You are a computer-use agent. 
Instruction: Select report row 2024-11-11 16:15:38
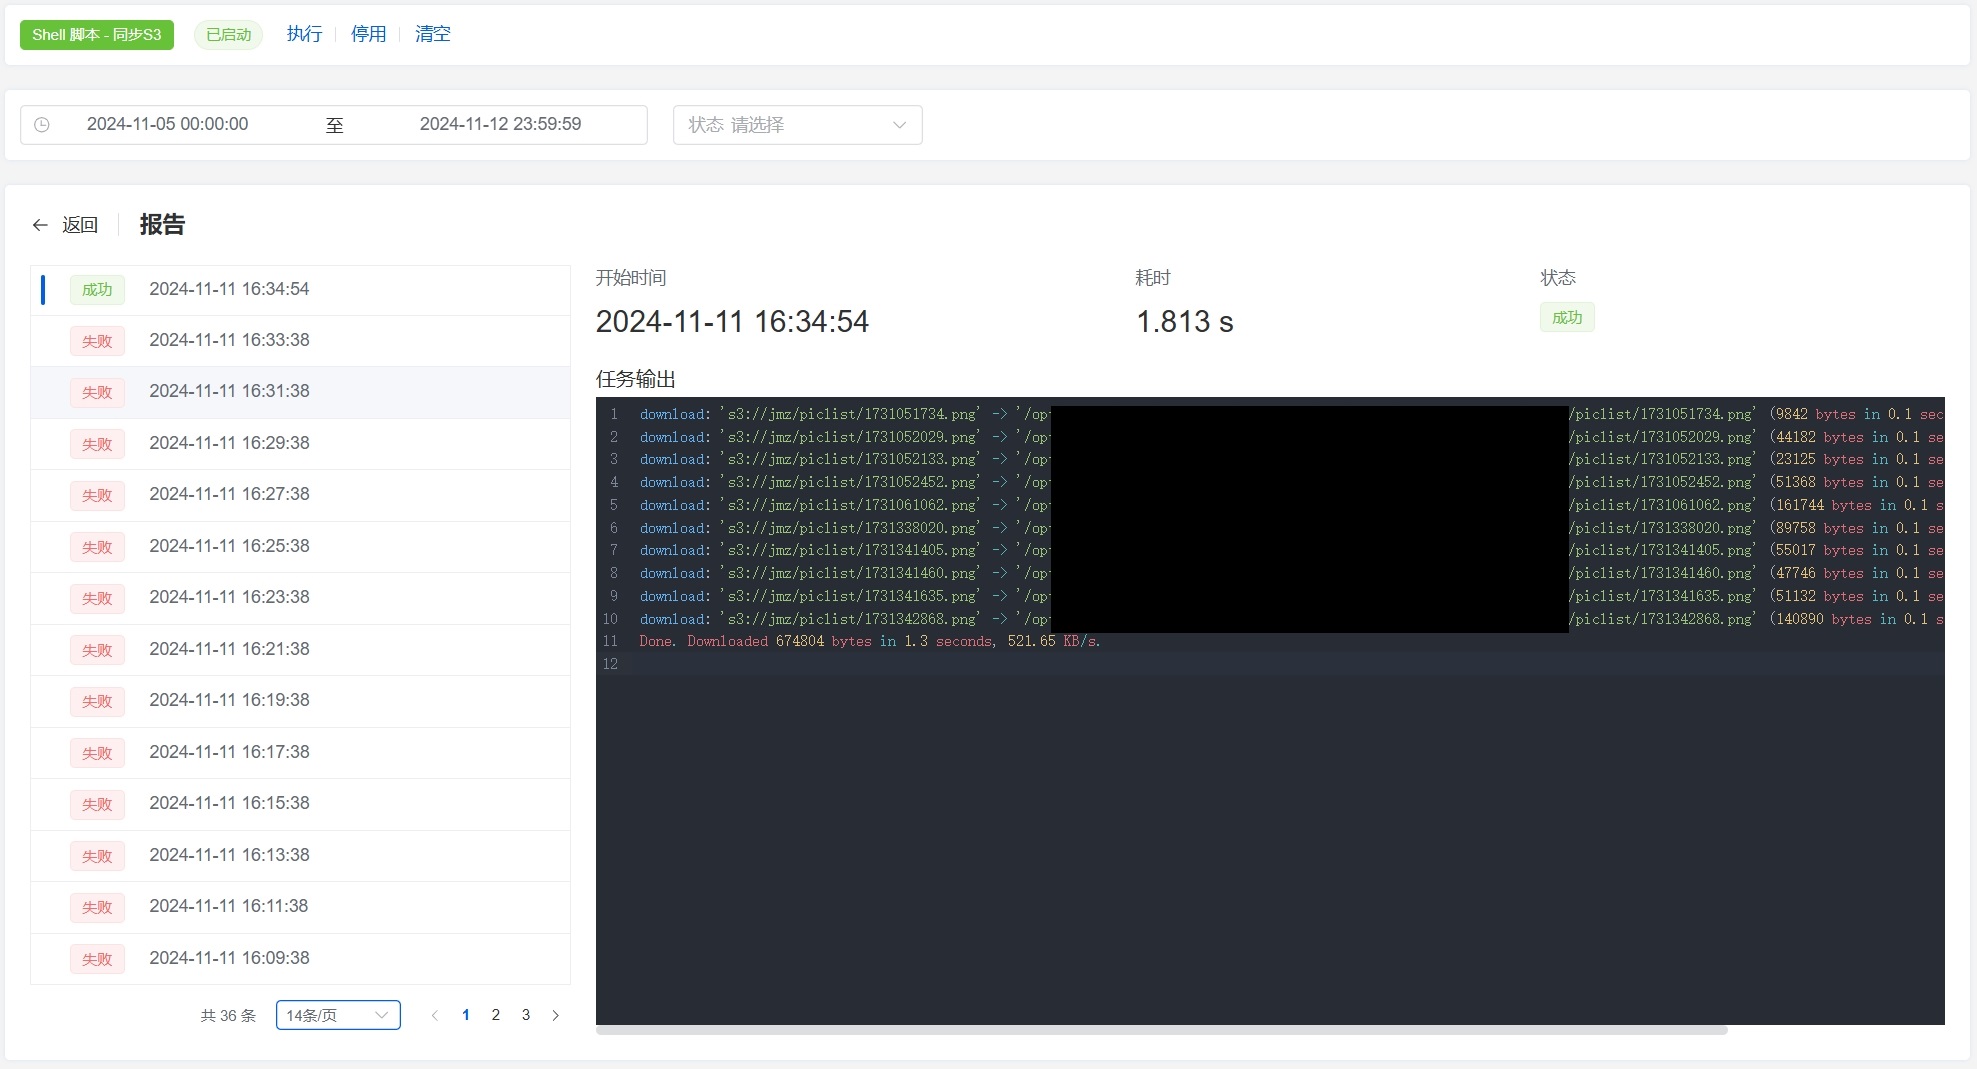pyautogui.click(x=300, y=804)
